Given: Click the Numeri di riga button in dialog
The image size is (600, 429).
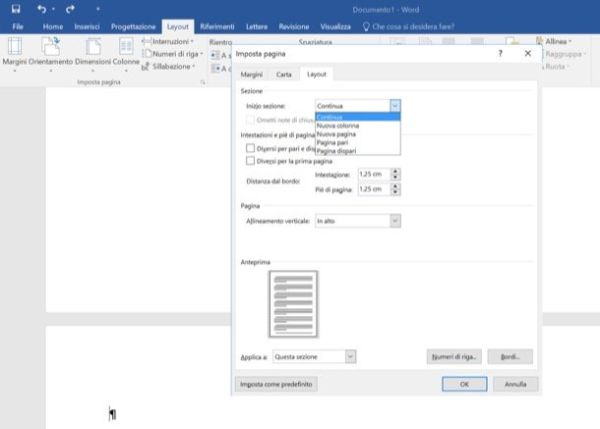Looking at the screenshot, I should tap(454, 357).
